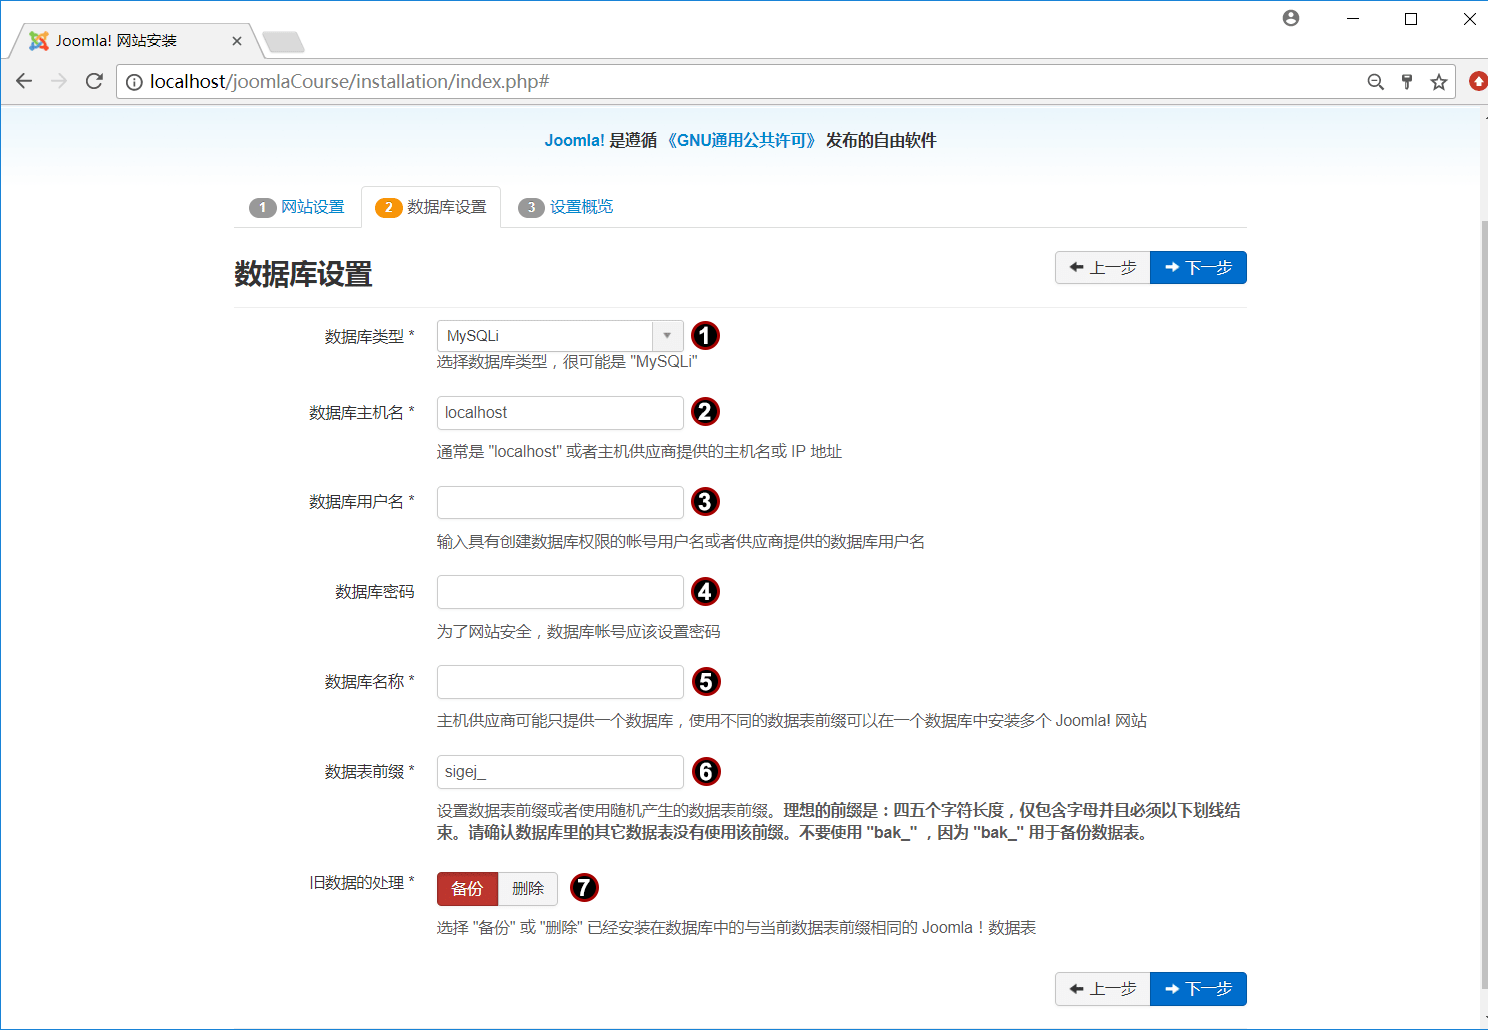Click the zoom magnifier icon in the address bar
Image resolution: width=1488 pixels, height=1030 pixels.
[x=1376, y=82]
